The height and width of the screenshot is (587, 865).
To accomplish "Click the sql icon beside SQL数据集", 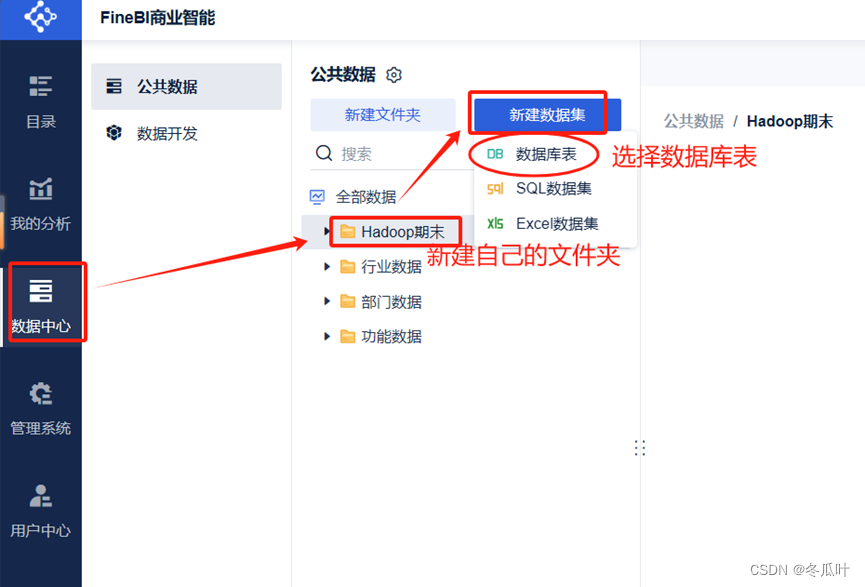I will 495,189.
